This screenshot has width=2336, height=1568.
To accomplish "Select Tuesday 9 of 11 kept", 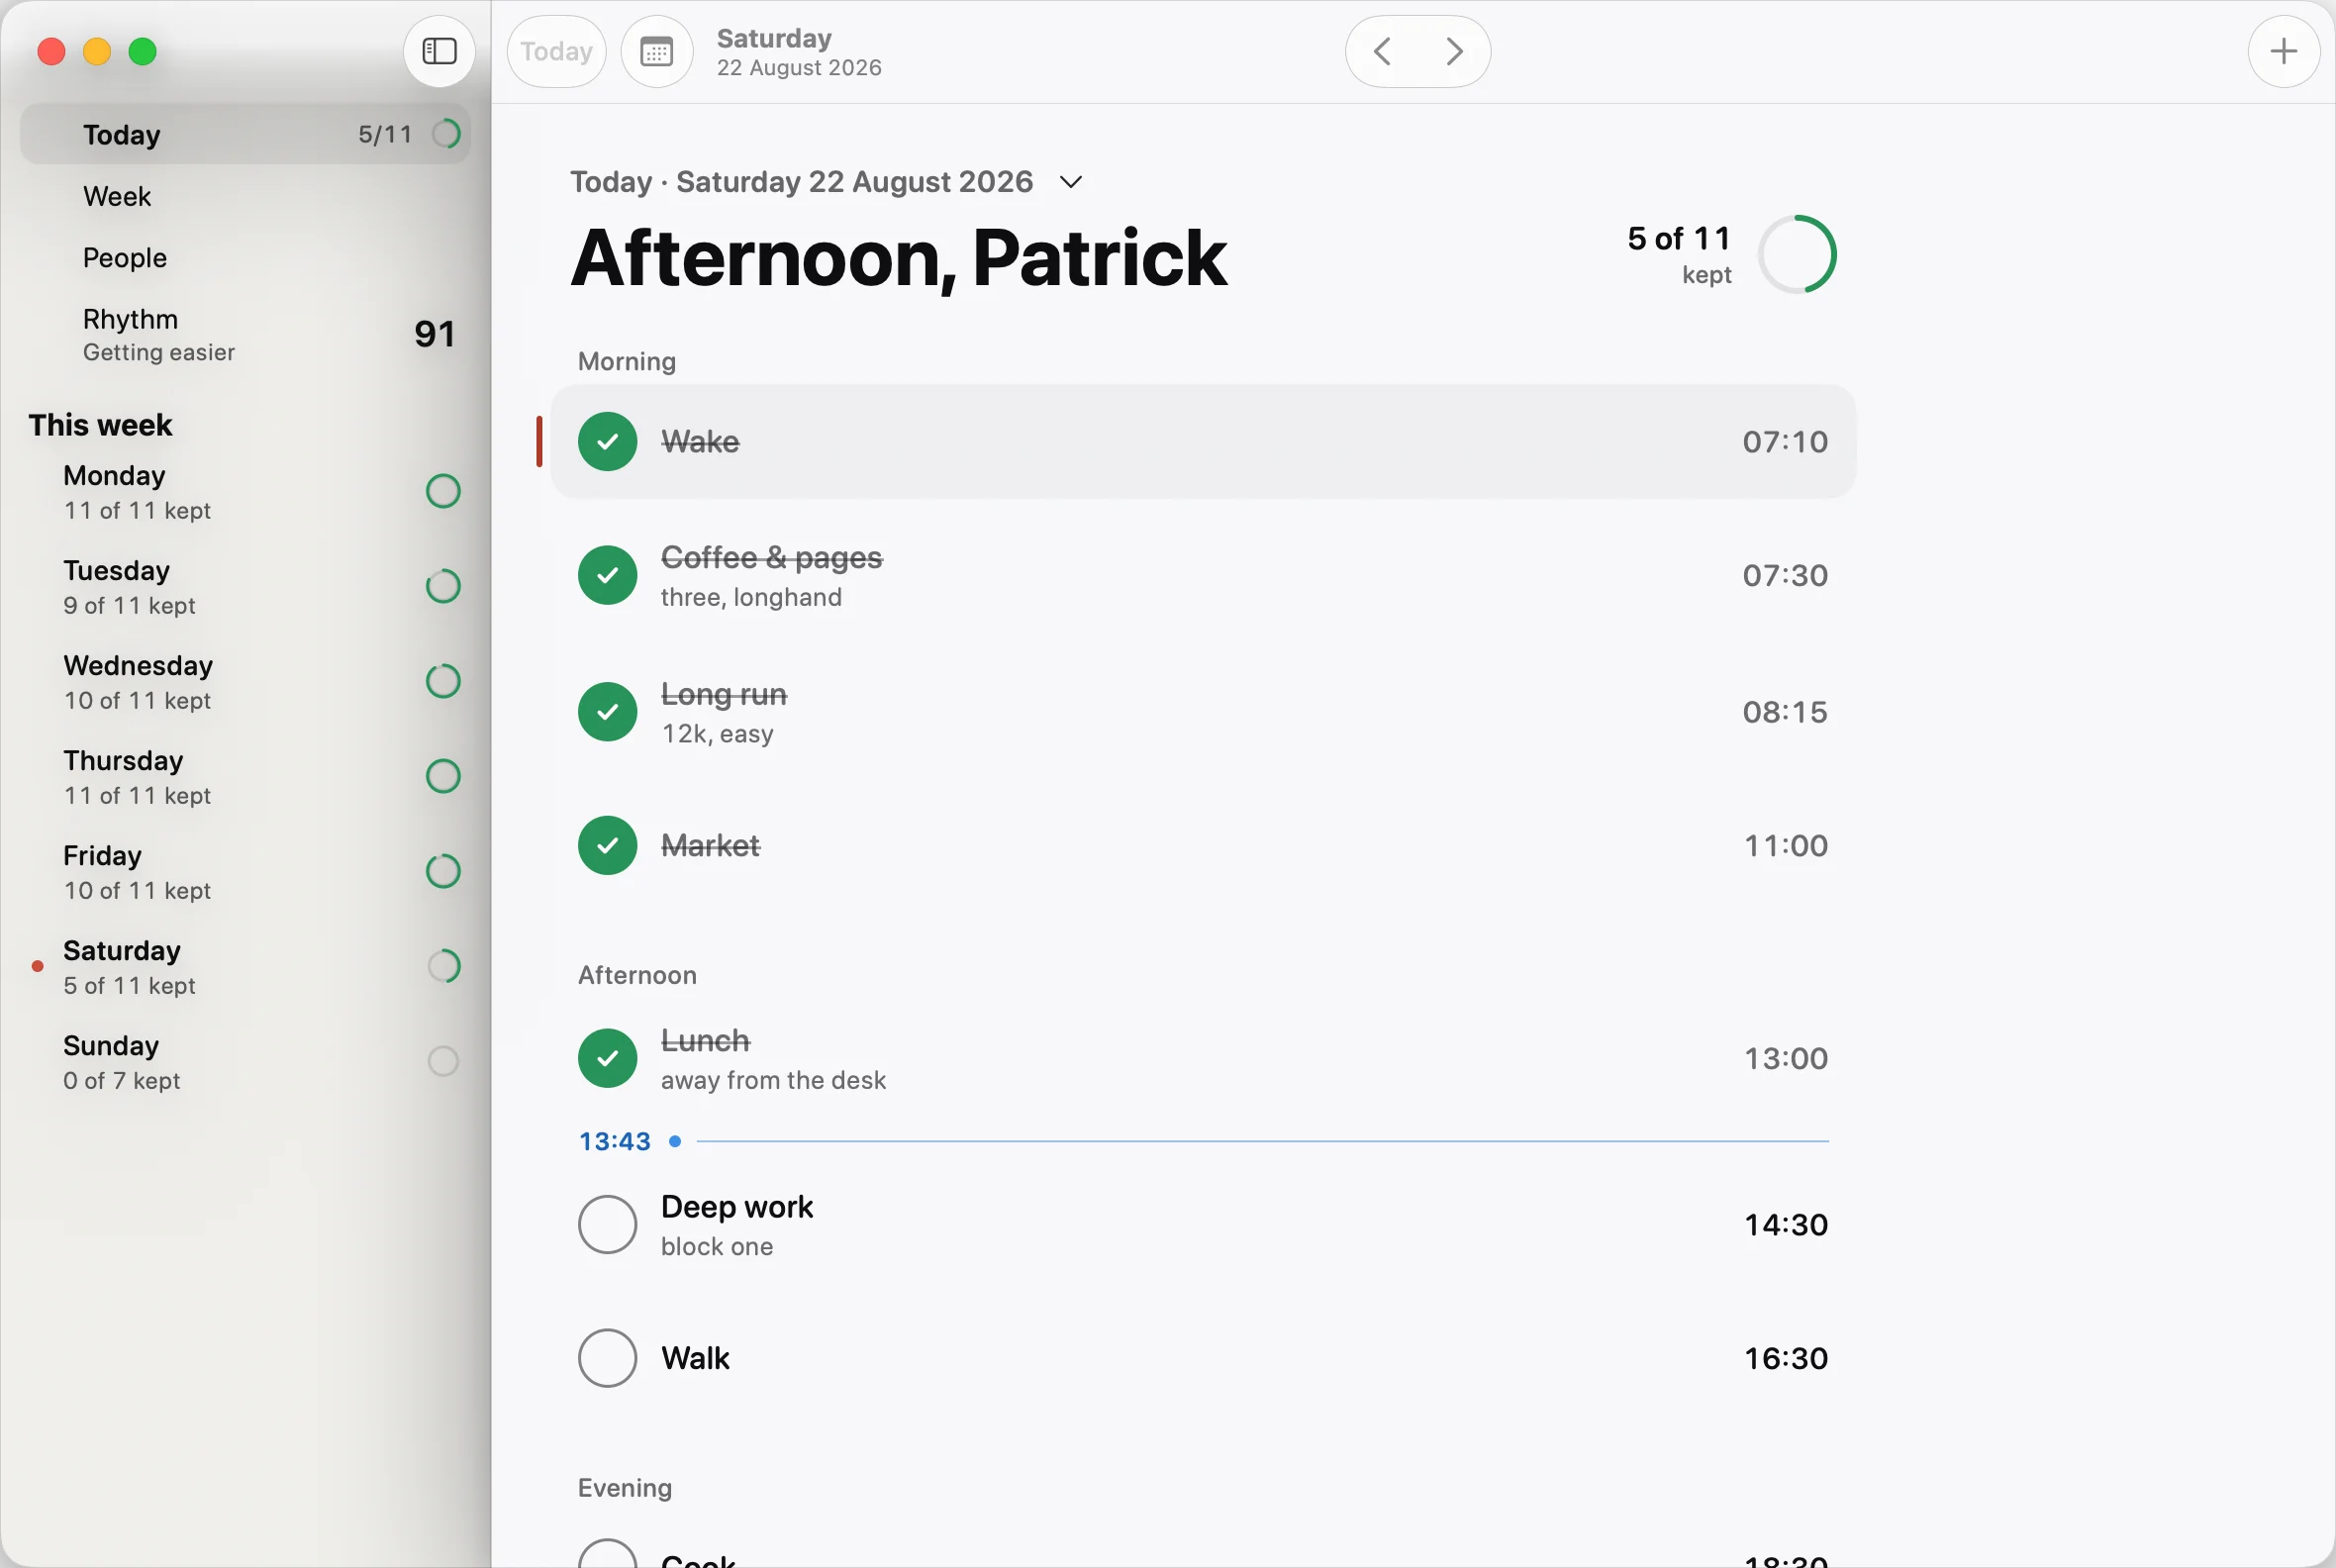I will pyautogui.click(x=246, y=587).
